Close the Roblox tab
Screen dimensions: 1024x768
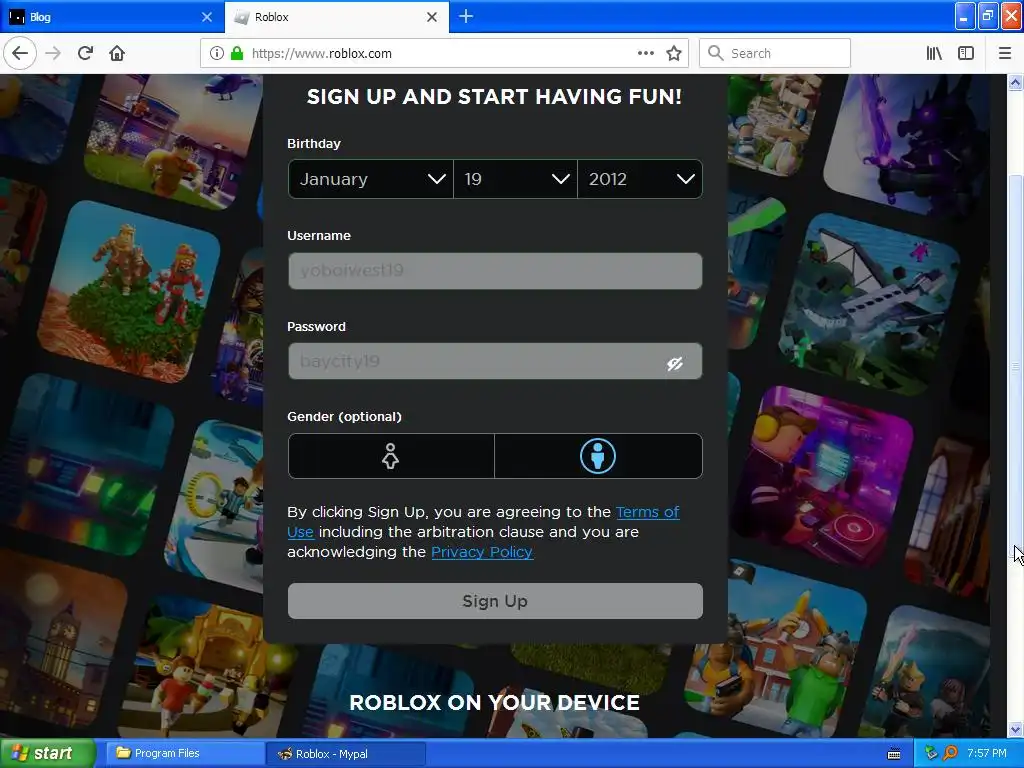pos(432,17)
